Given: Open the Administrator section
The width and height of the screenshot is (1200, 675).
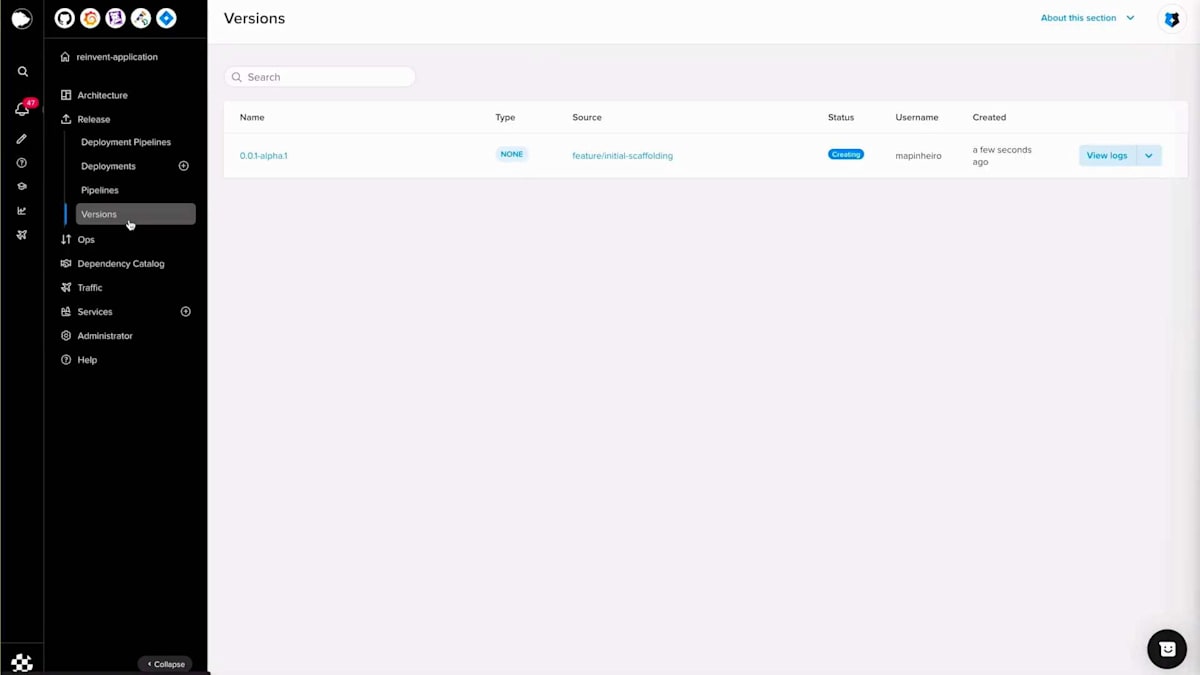Looking at the screenshot, I should click(96, 336).
